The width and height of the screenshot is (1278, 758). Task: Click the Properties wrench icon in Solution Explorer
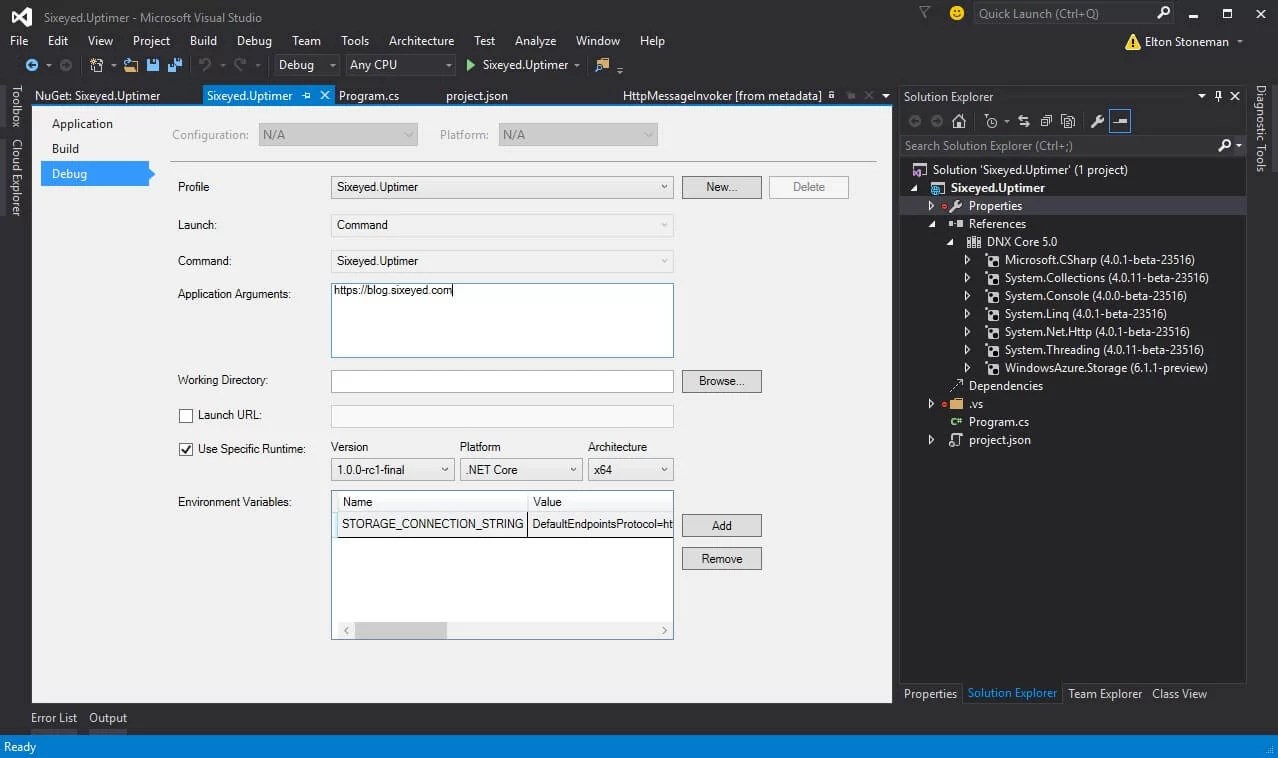1097,121
